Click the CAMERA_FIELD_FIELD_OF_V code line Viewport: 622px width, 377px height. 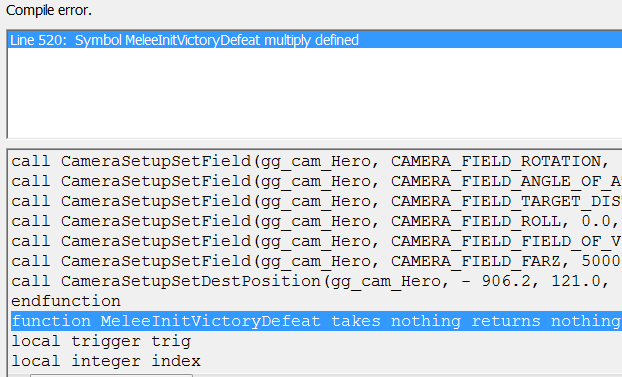click(x=315, y=241)
